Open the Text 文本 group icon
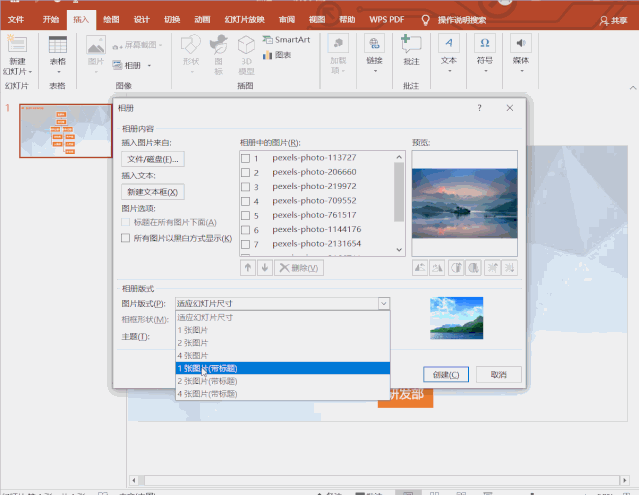 [x=448, y=43]
